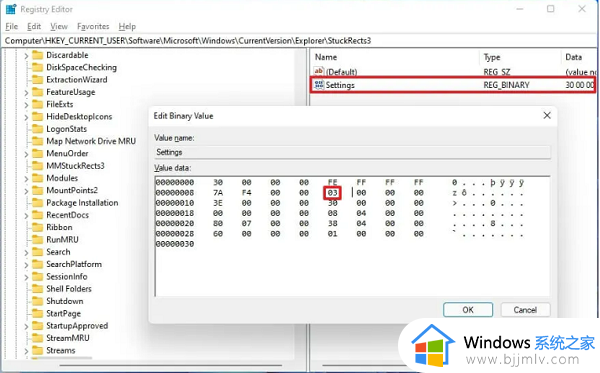Select the DiskSpaceChecking folder icon
This screenshot has width=600, height=373.
[38, 67]
